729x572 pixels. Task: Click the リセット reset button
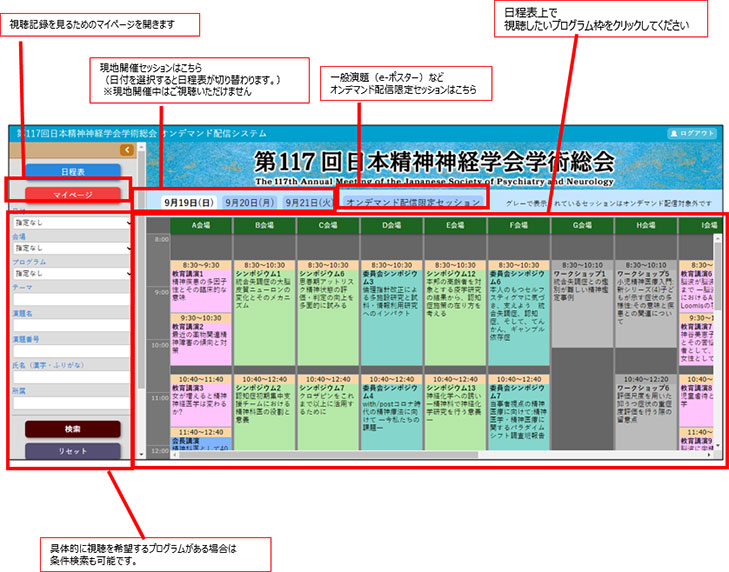(73, 451)
